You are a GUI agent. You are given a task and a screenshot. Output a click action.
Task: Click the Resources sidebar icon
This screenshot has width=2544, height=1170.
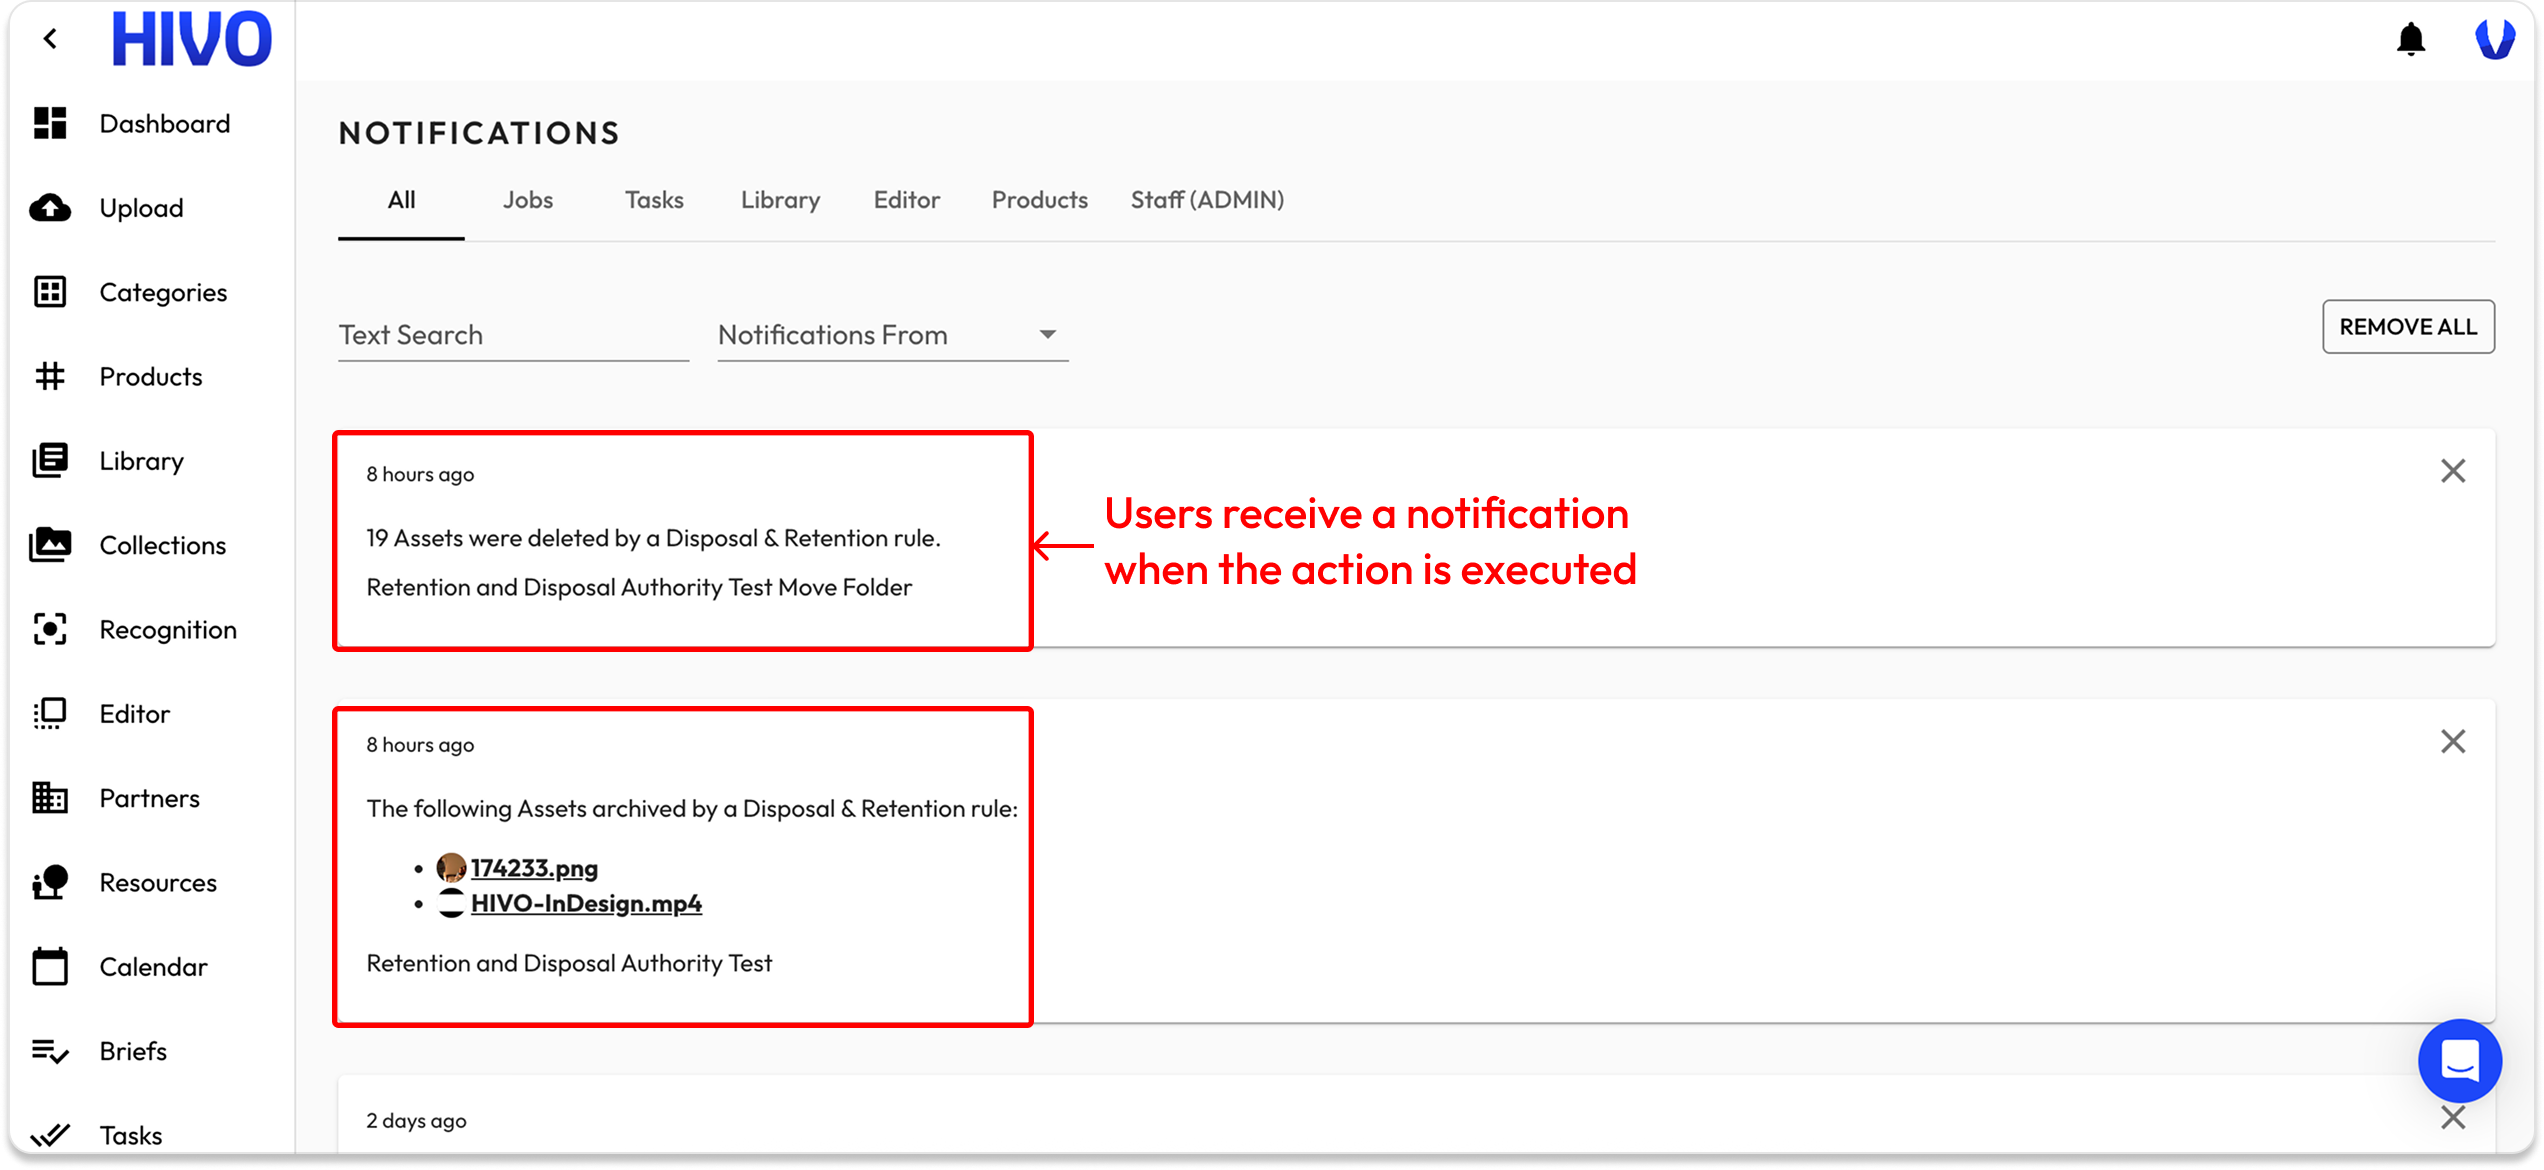[50, 882]
